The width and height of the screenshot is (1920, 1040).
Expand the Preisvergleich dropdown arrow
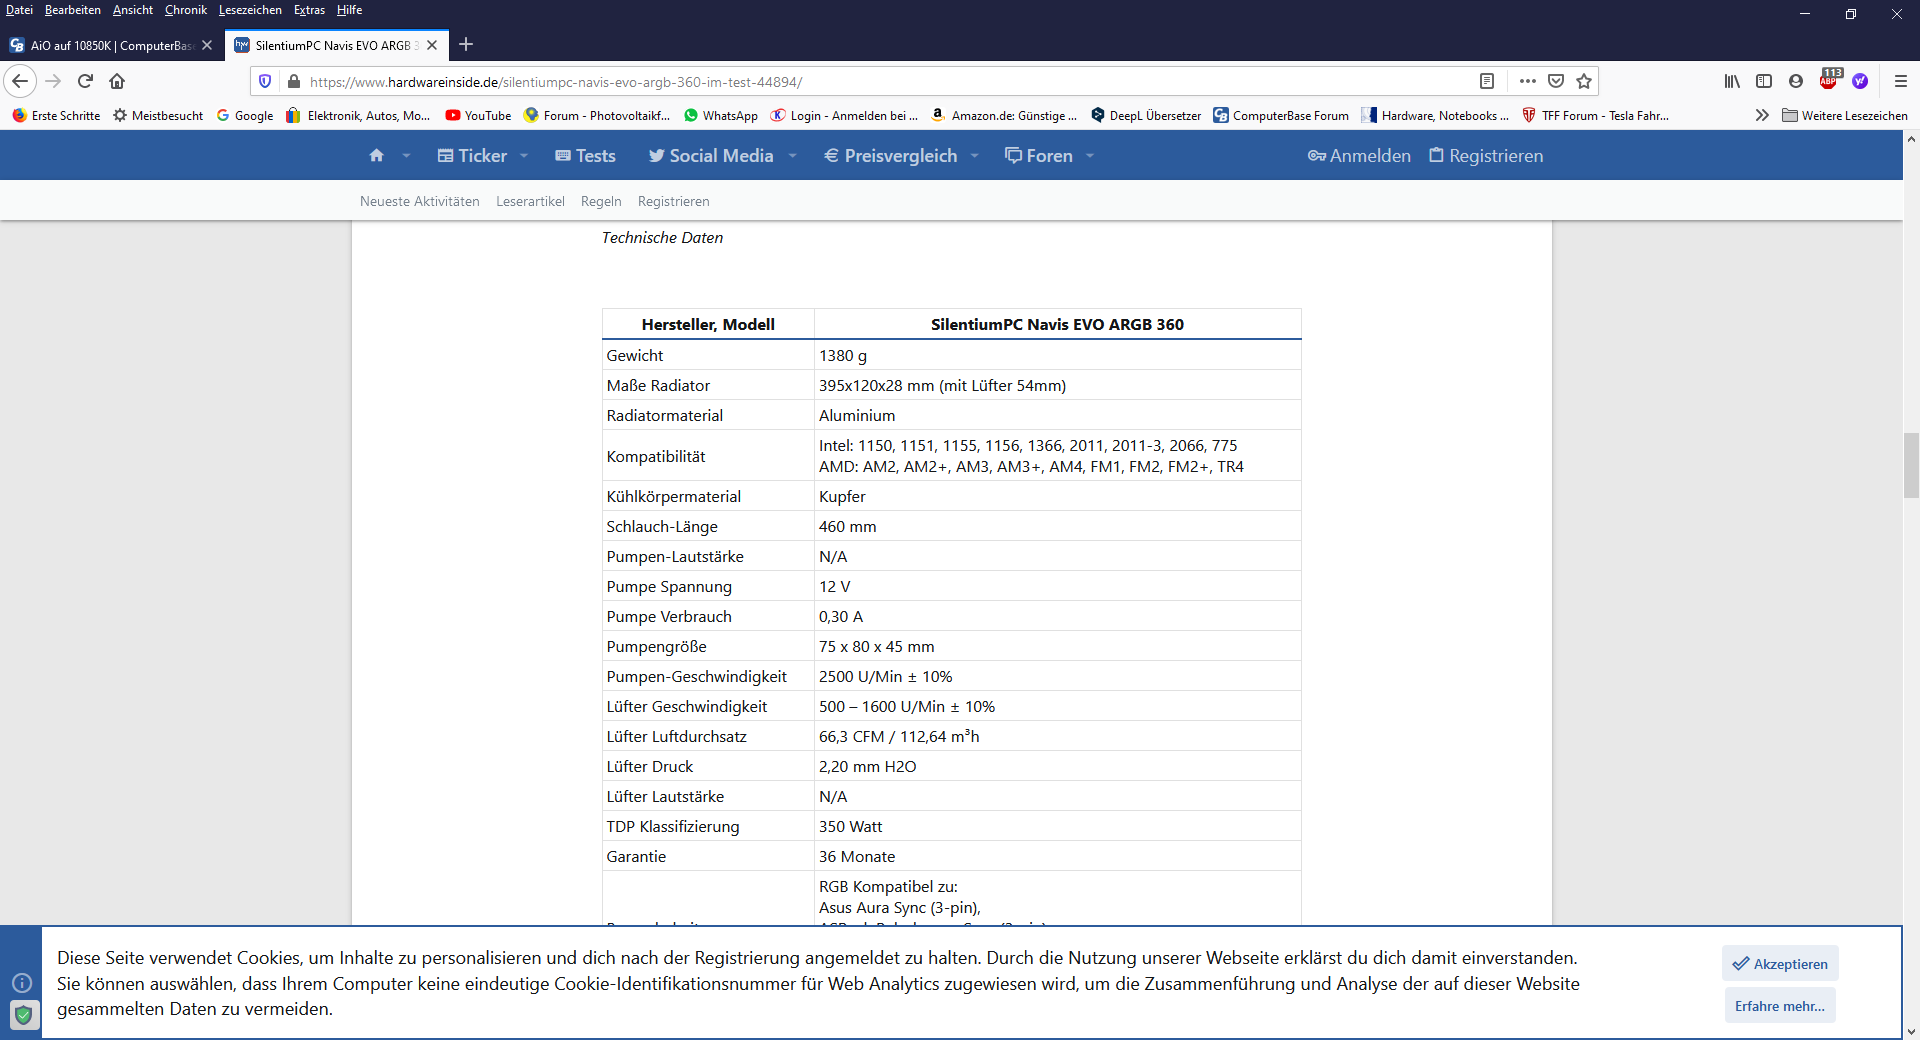coord(975,156)
